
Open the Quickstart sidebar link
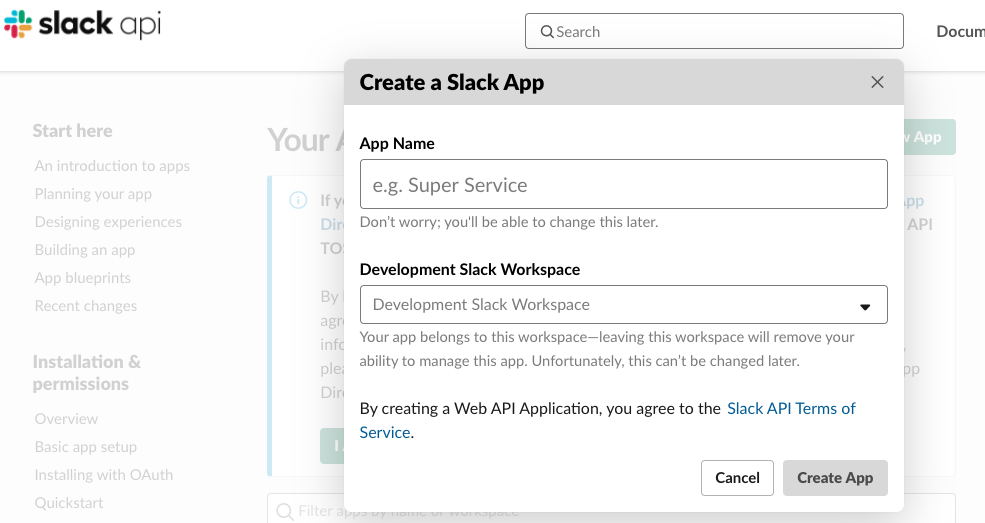click(x=69, y=503)
